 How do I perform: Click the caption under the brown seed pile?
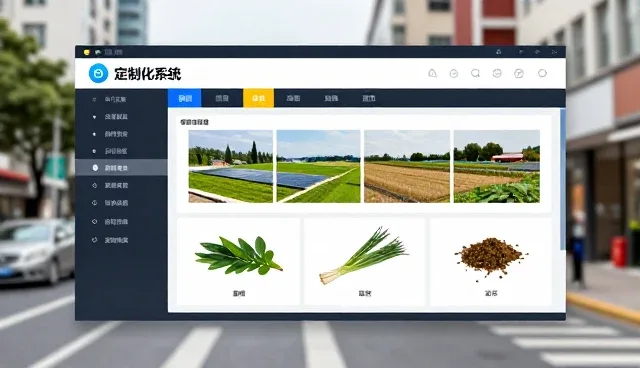tap(491, 293)
